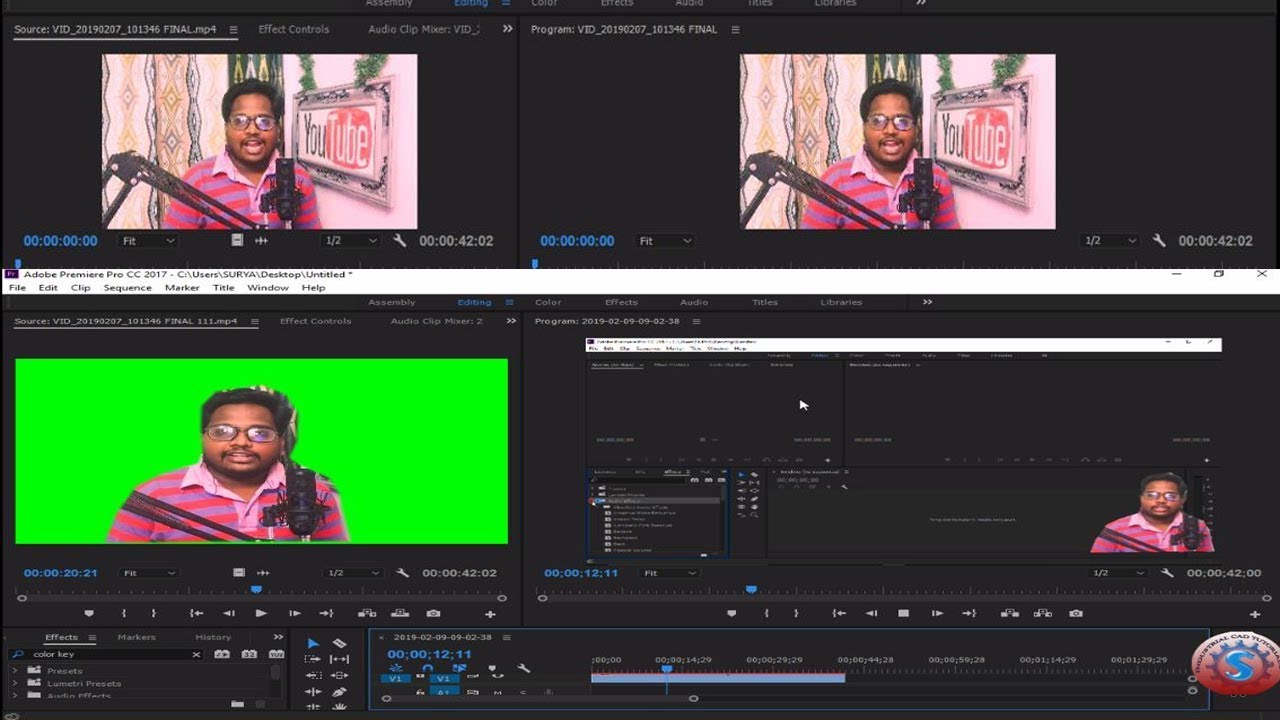The height and width of the screenshot is (720, 1280).
Task: Toggle insert sequences as nests option
Action: point(396,668)
